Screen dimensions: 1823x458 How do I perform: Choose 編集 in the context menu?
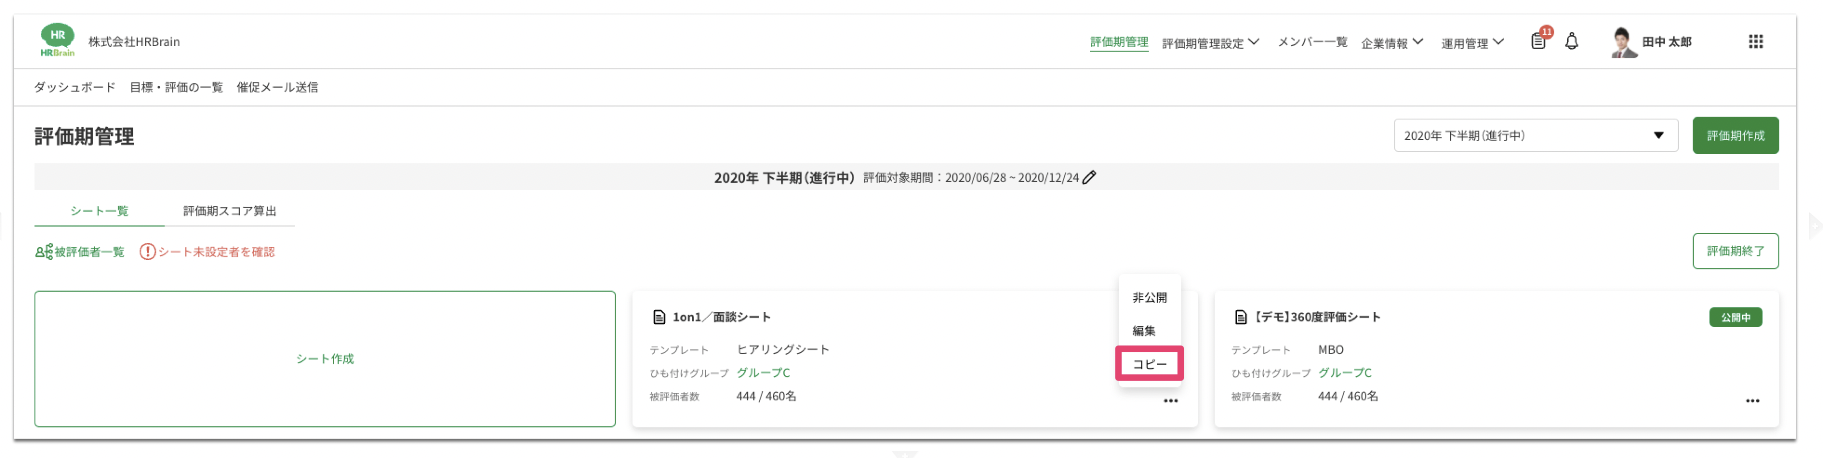[1144, 331]
